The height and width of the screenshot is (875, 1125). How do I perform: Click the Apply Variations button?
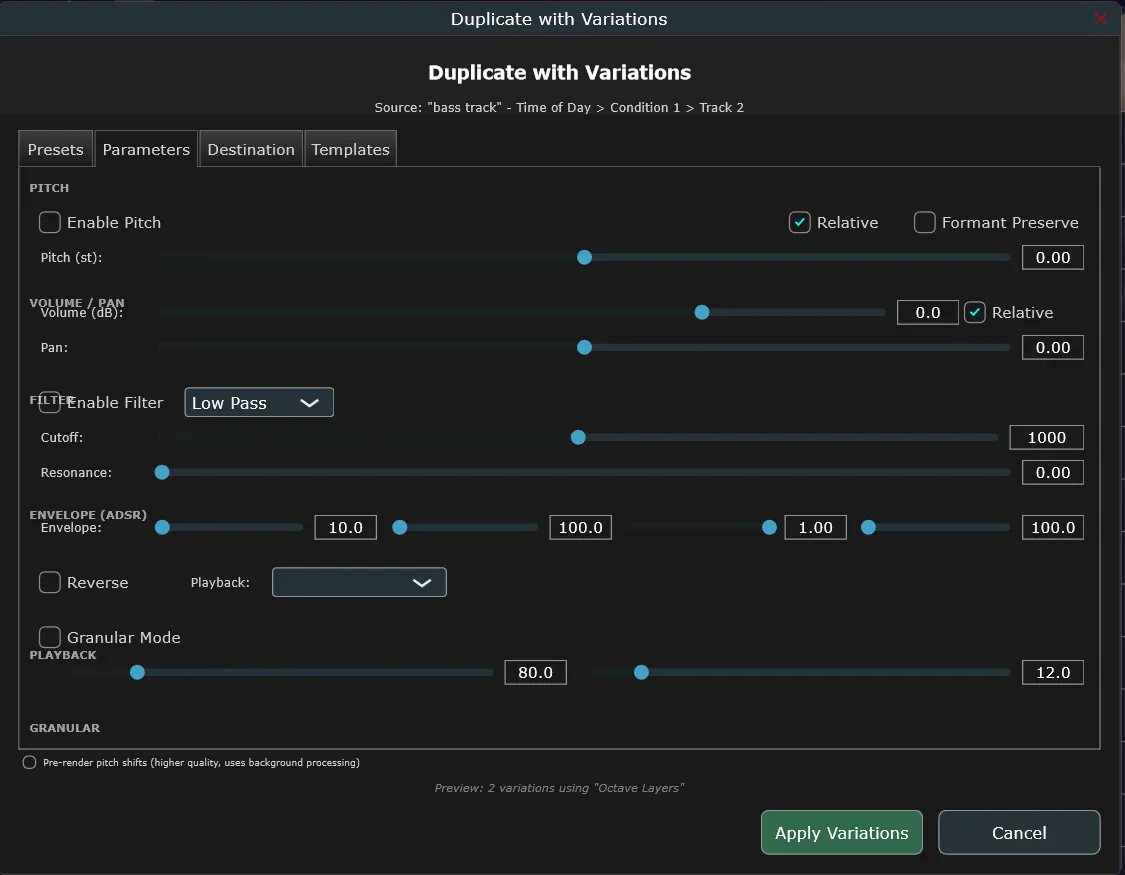tap(841, 832)
